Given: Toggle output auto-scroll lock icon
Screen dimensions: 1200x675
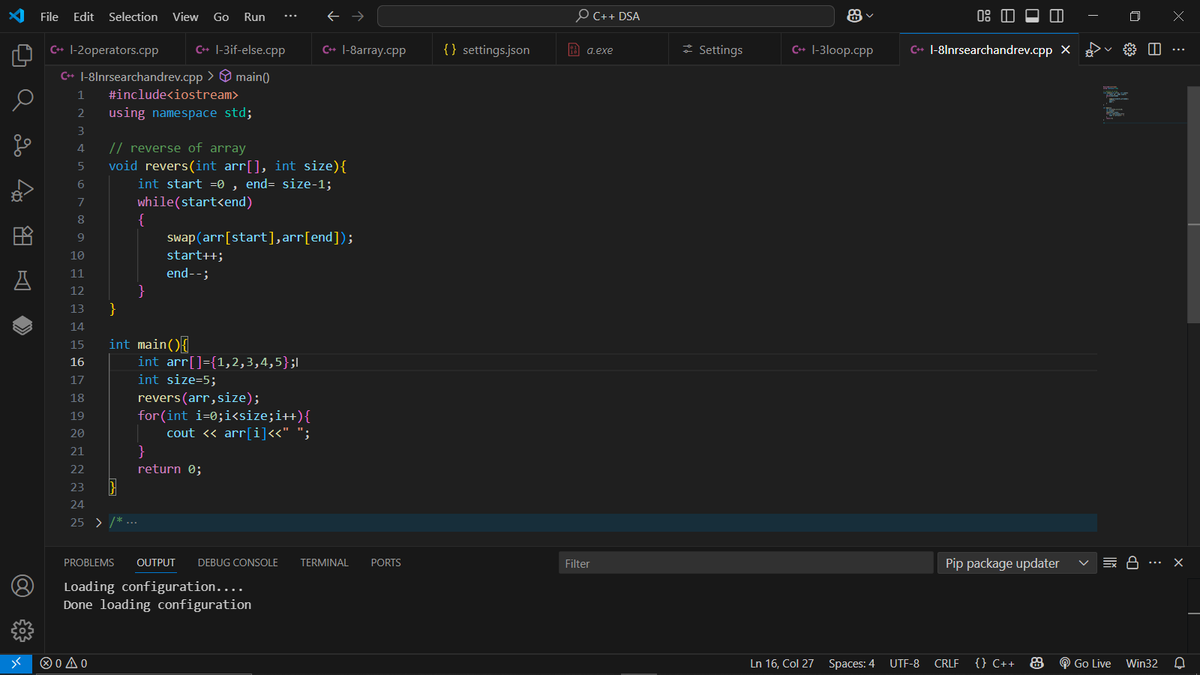Looking at the screenshot, I should [x=1133, y=563].
